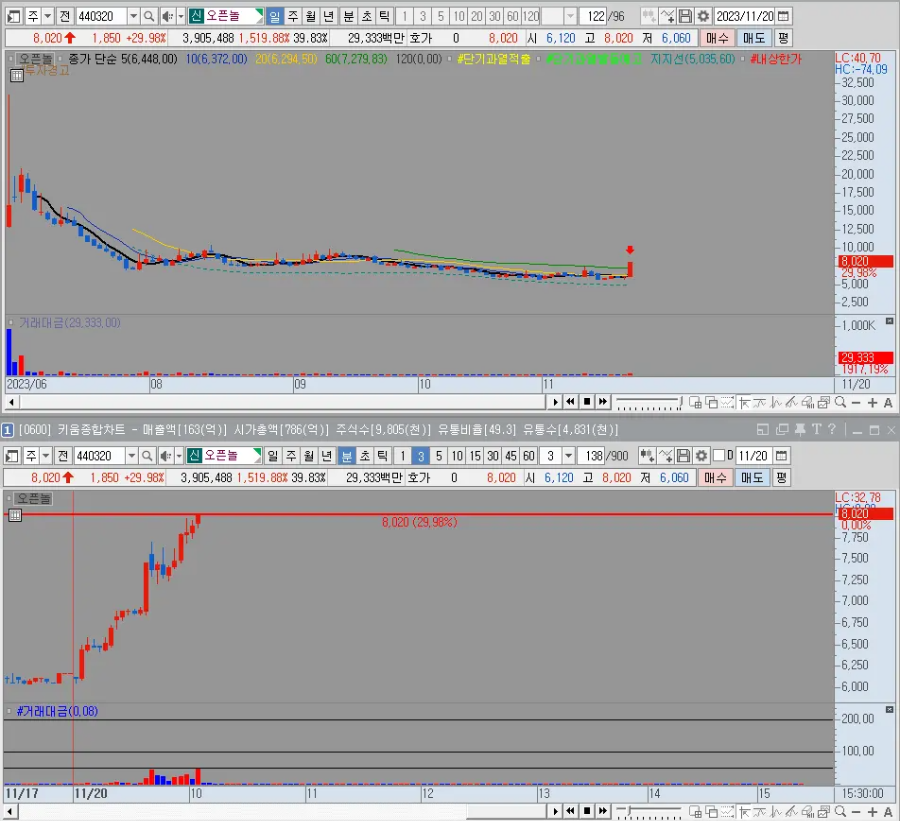The height and width of the screenshot is (821, 900).
Task: Select 30-minute tab in lower chart
Action: pyautogui.click(x=492, y=456)
